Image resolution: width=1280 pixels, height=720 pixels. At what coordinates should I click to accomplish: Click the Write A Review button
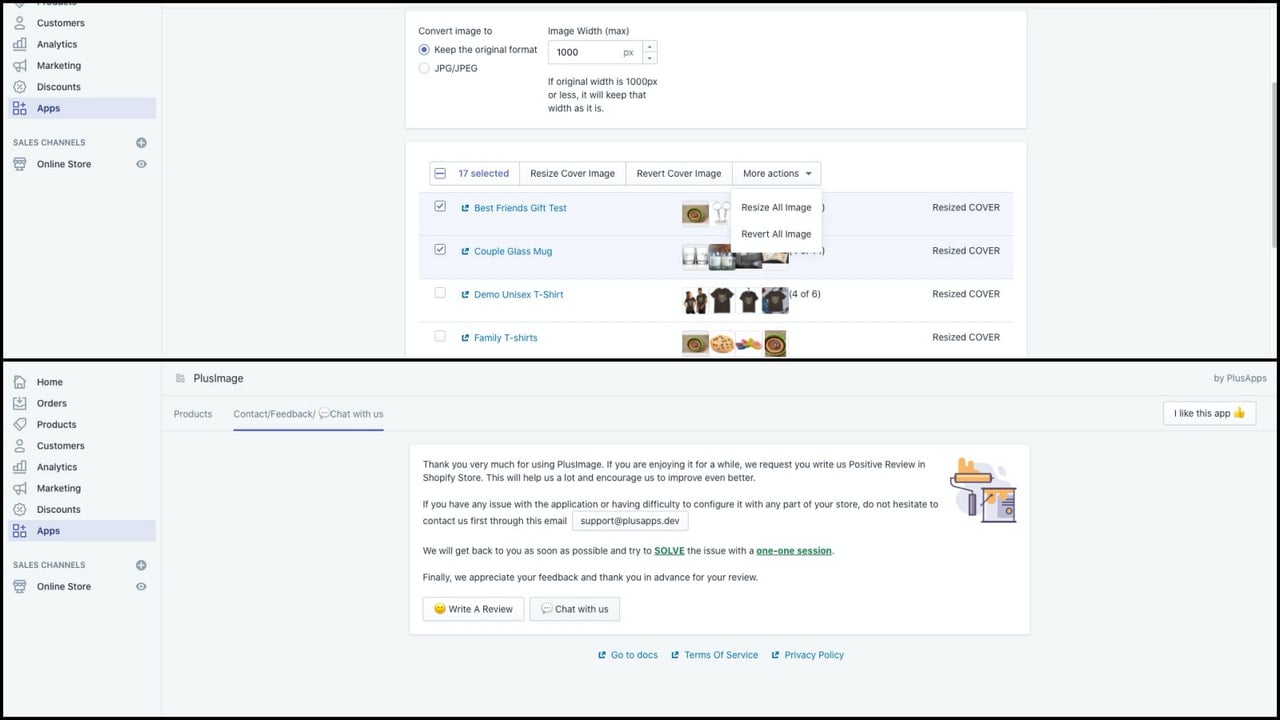pyautogui.click(x=473, y=609)
